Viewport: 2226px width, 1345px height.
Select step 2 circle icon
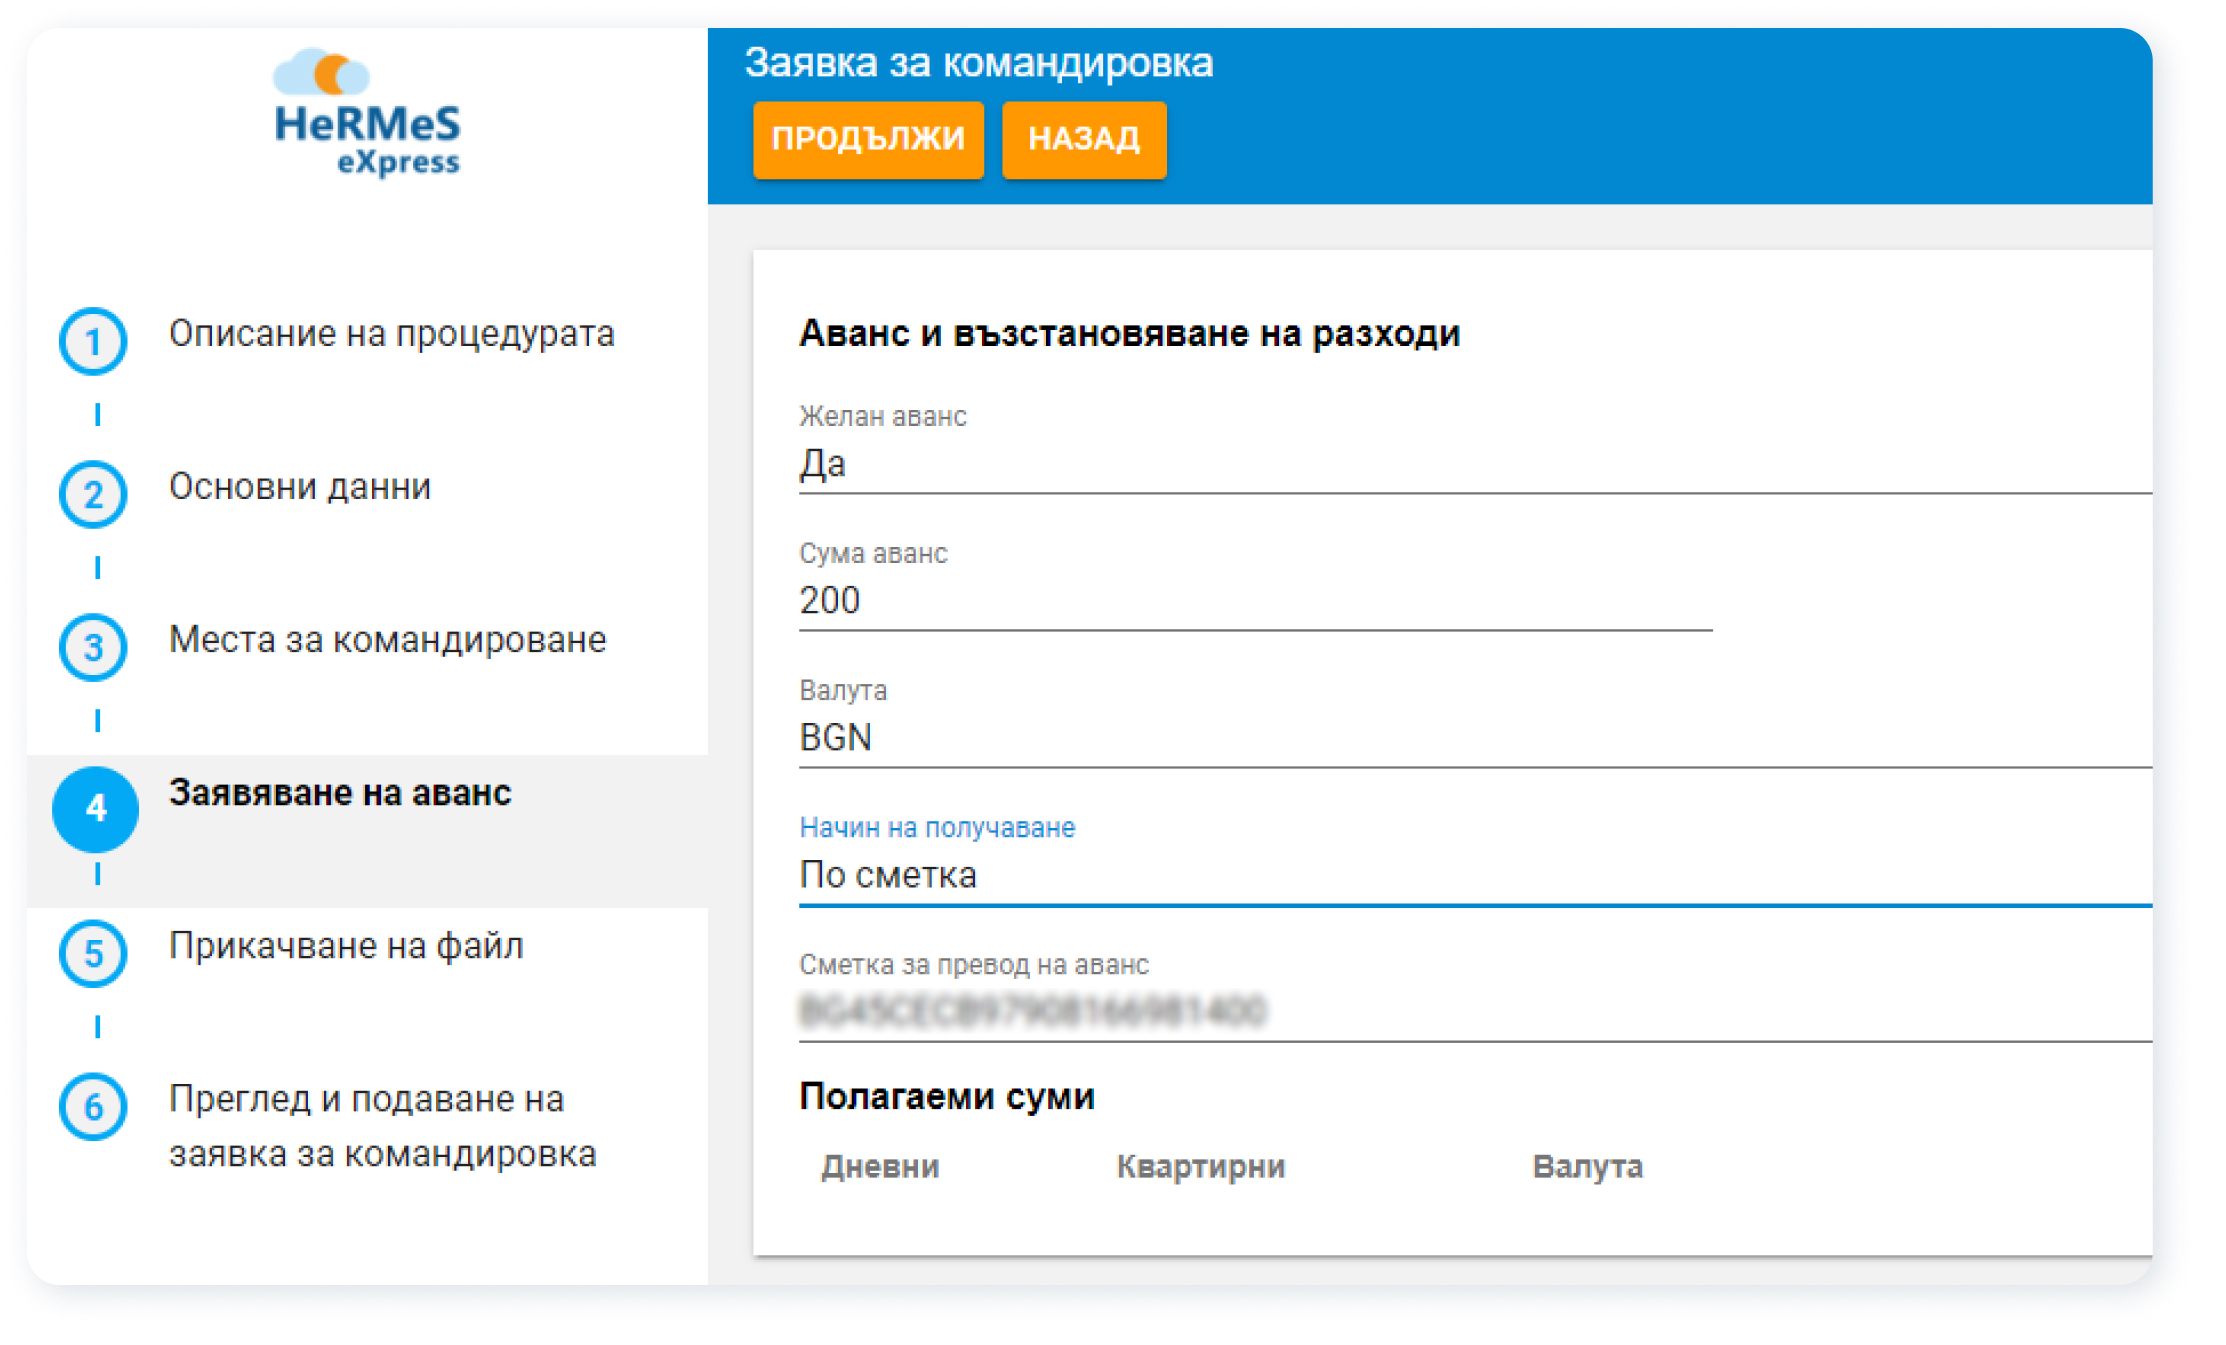tap(93, 494)
